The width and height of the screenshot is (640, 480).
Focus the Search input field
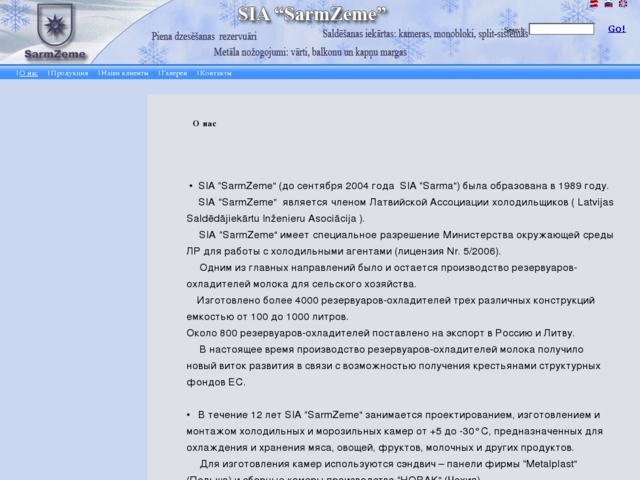(x=561, y=29)
